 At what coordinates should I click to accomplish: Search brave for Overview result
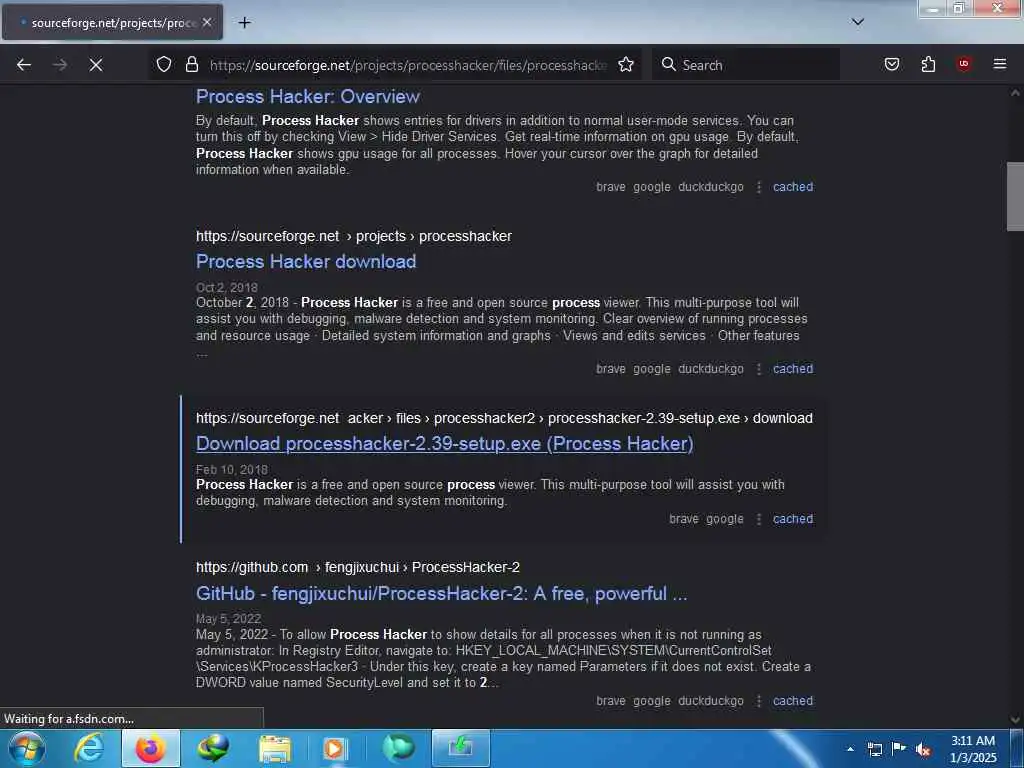coord(611,187)
